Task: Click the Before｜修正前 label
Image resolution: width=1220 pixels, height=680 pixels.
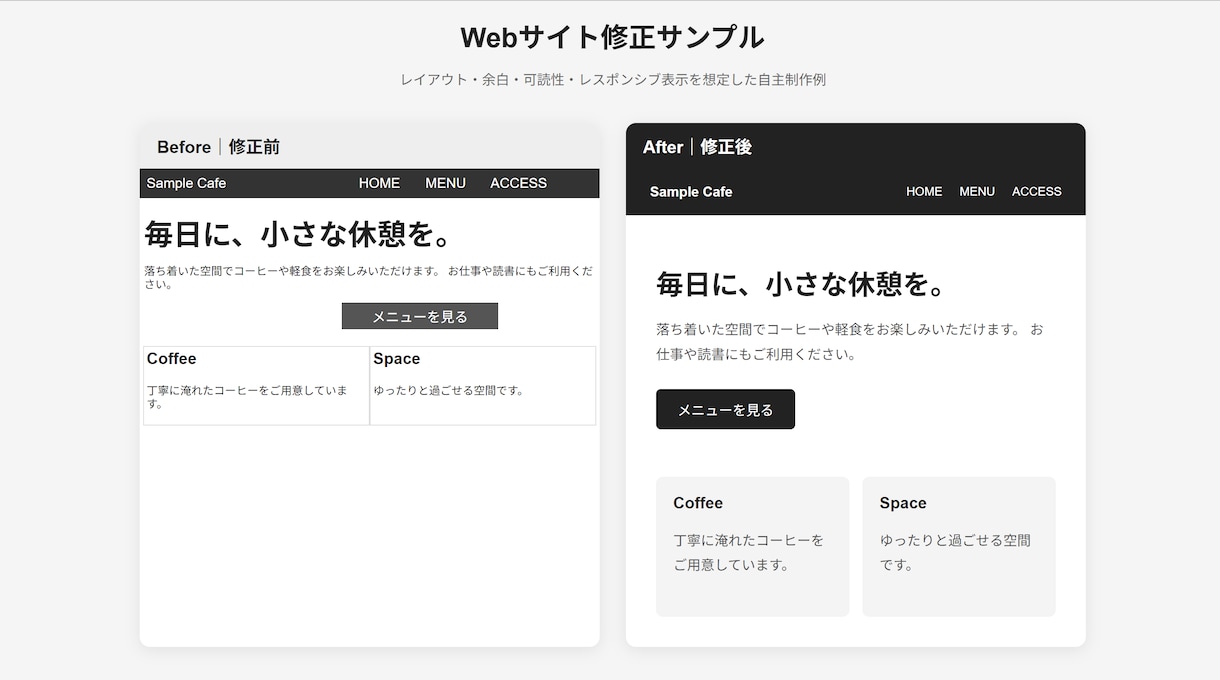Action: click(218, 147)
